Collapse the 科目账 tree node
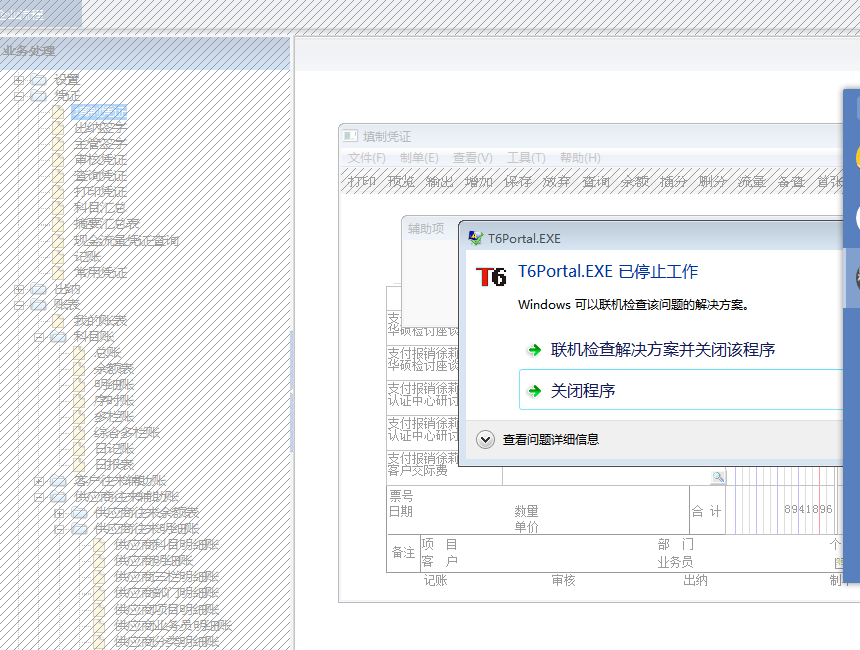Image resolution: width=860 pixels, height=650 pixels. click(x=39, y=337)
